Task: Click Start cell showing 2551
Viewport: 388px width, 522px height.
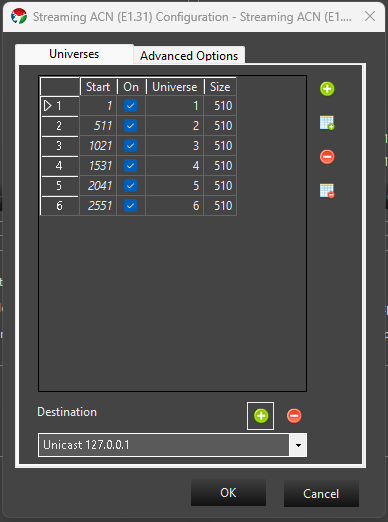Action: tap(98, 206)
